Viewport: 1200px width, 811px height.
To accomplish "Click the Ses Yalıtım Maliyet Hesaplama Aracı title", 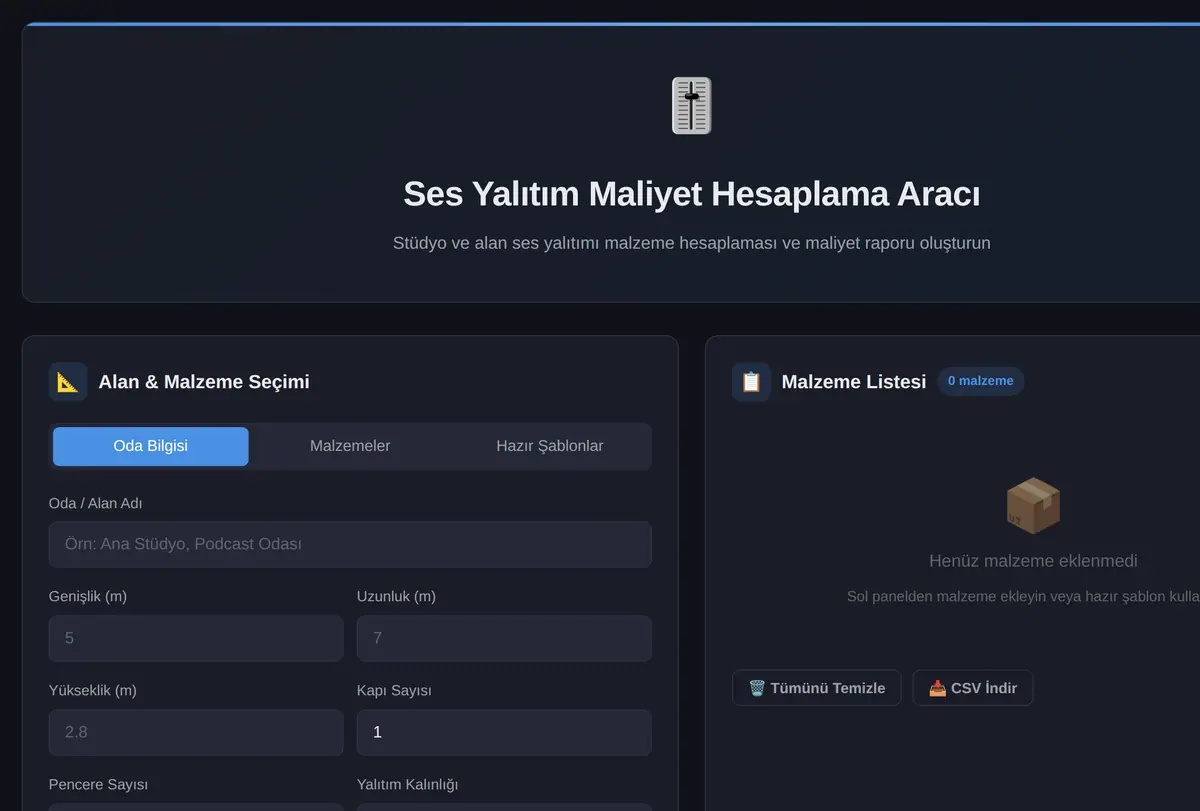I will point(691,193).
